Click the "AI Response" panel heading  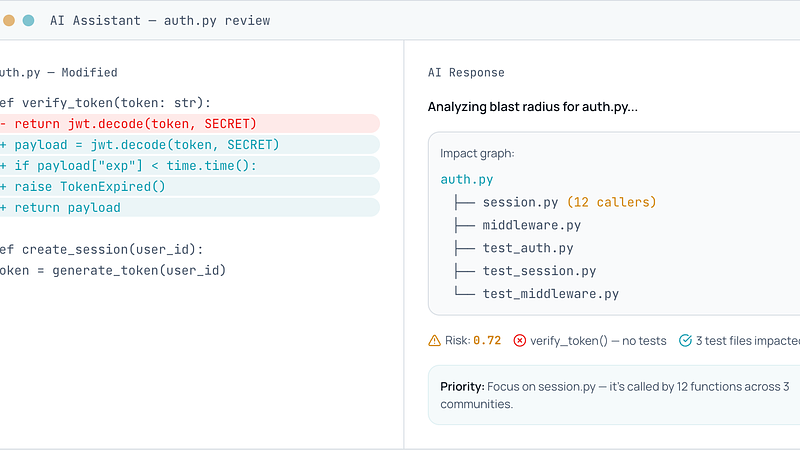click(x=466, y=72)
